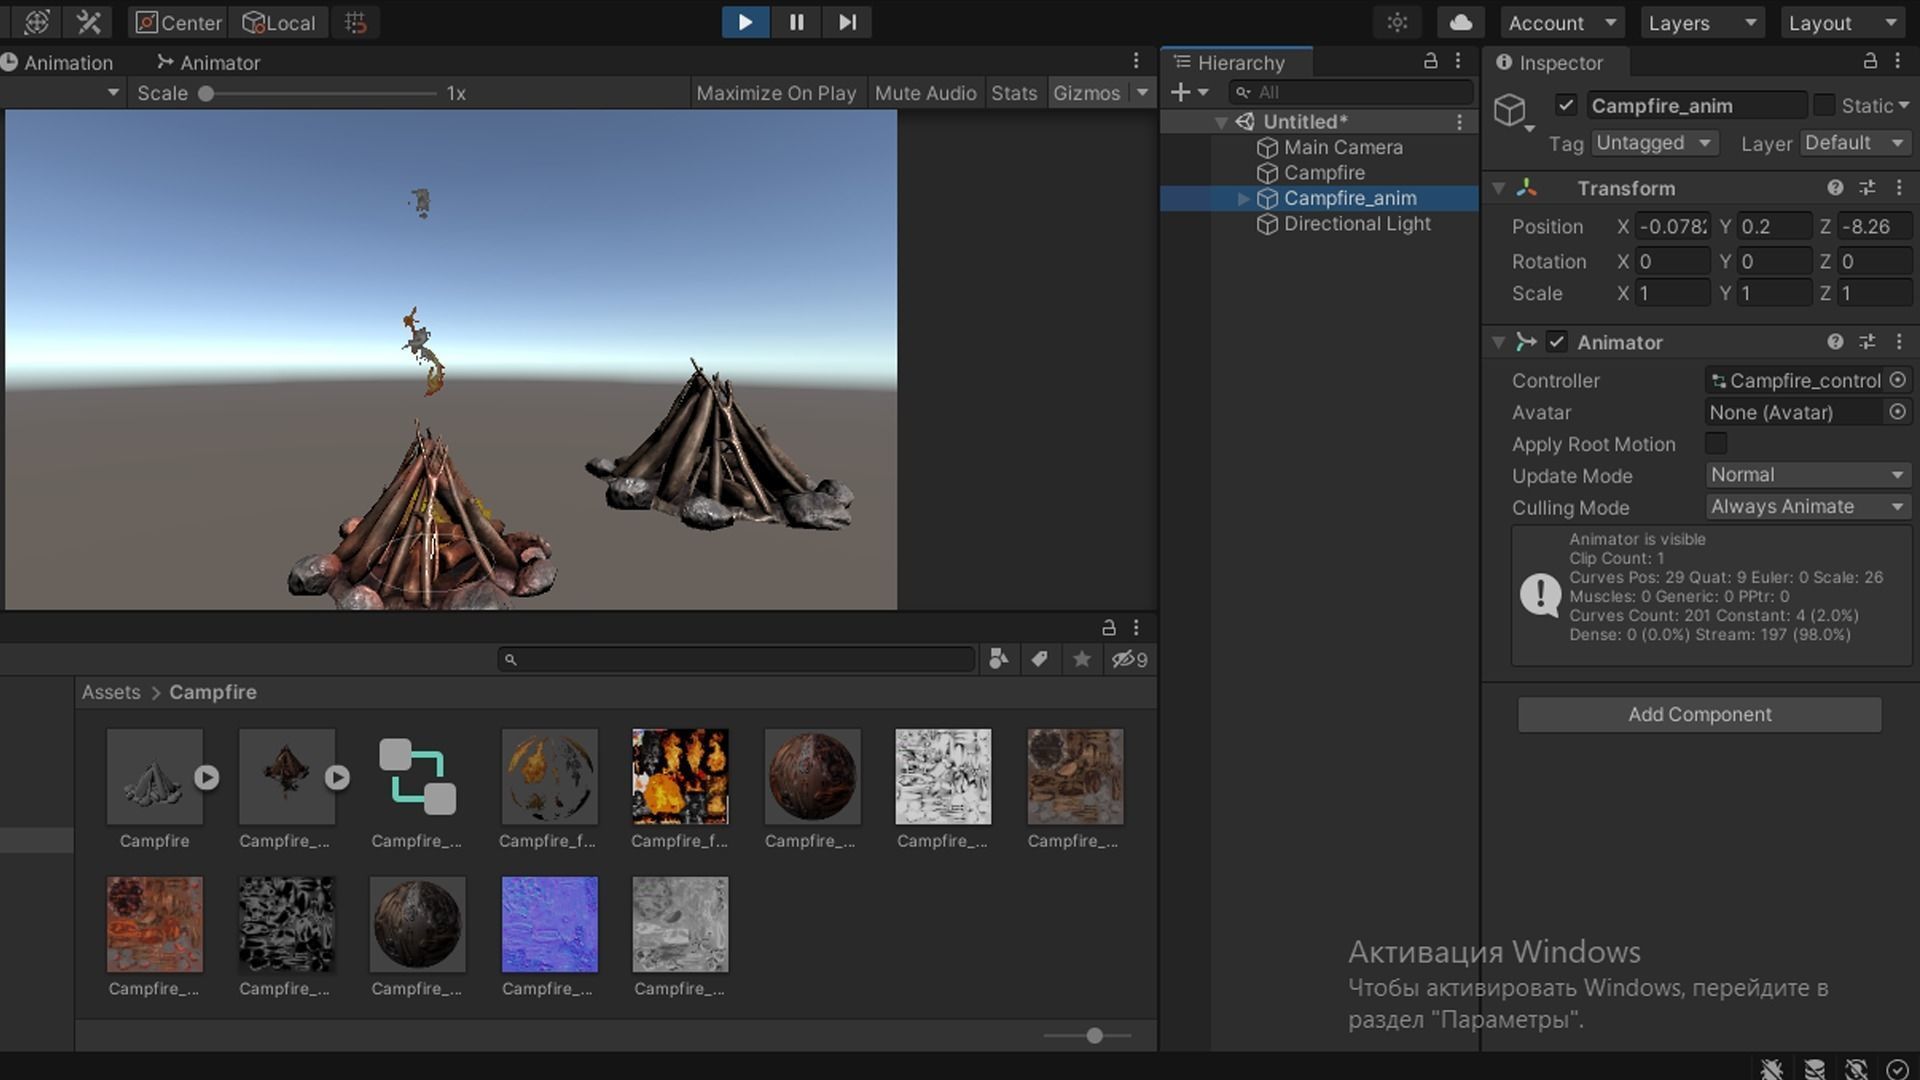Viewport: 1920px width, 1080px height.
Task: Open cloud services icon
Action: [x=1460, y=22]
